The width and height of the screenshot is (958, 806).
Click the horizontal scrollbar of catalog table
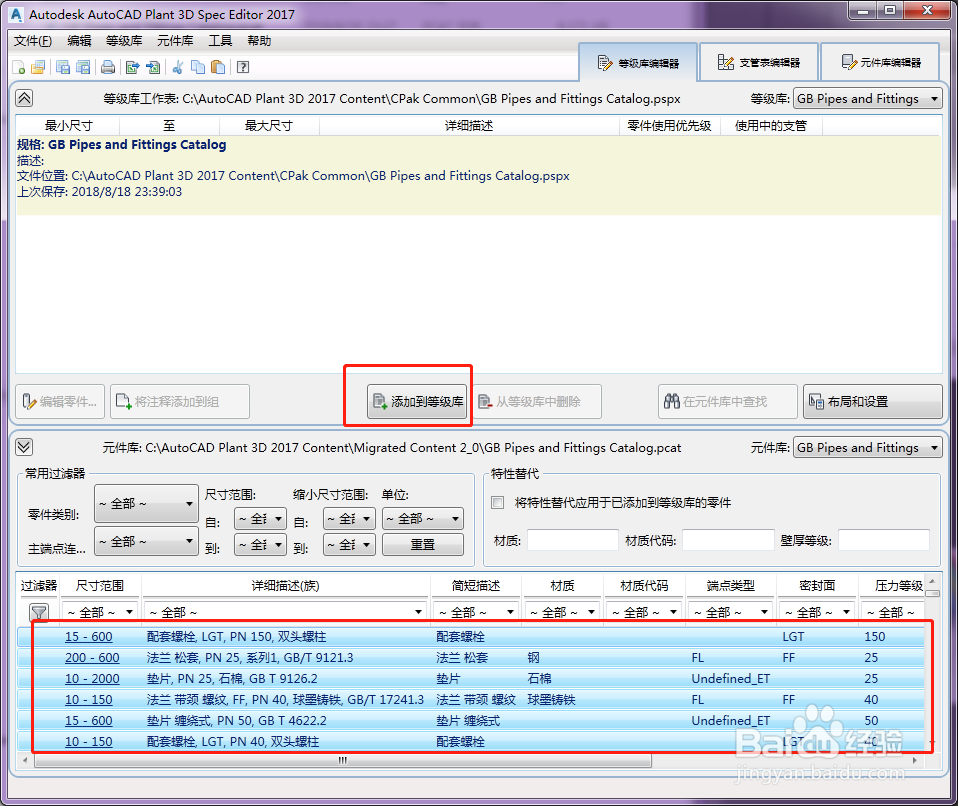click(x=343, y=761)
